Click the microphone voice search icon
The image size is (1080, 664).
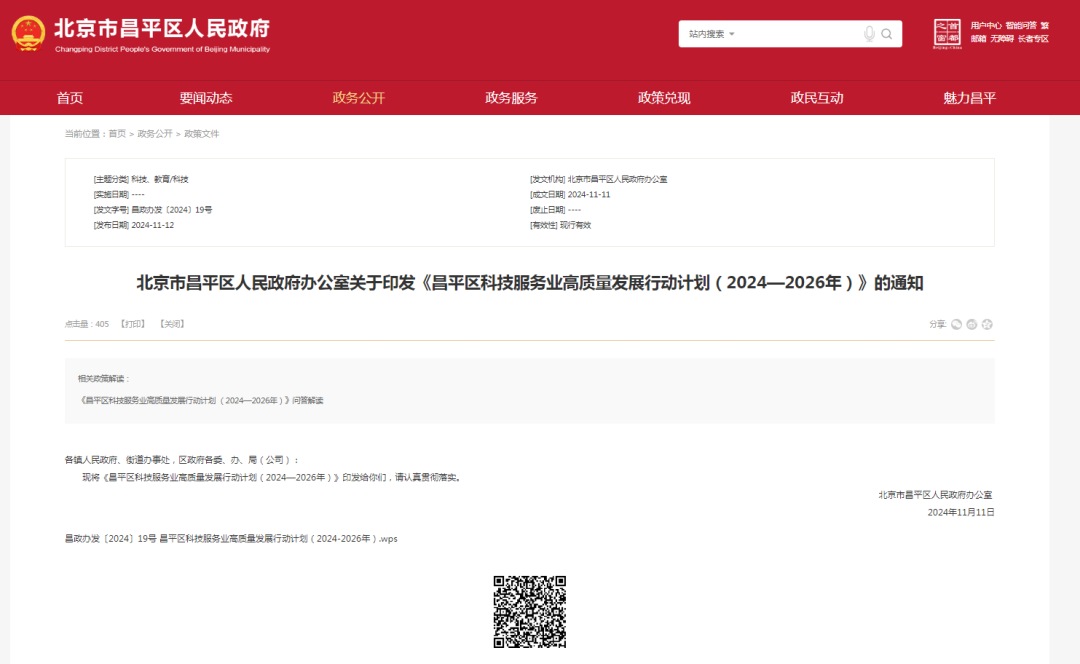(869, 34)
